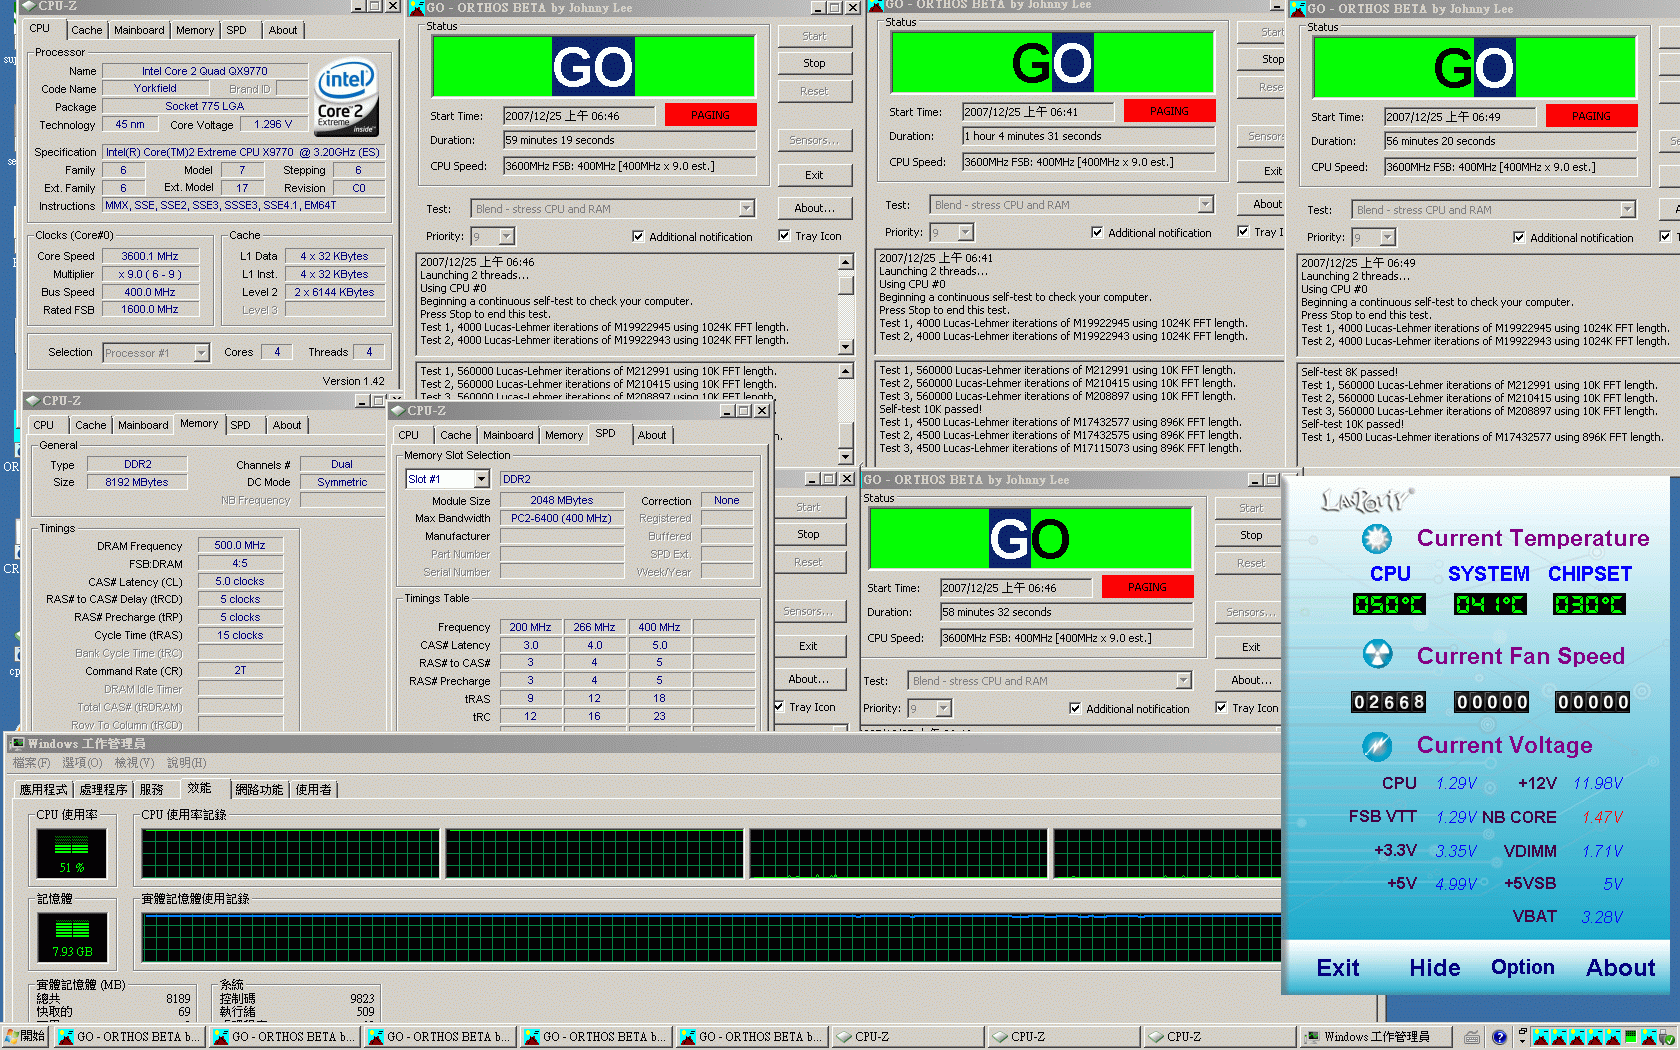Image resolution: width=1680 pixels, height=1050 pixels.
Task: Click Exit in ORTHOS running 58 minutes 32 seconds
Action: (x=1251, y=647)
